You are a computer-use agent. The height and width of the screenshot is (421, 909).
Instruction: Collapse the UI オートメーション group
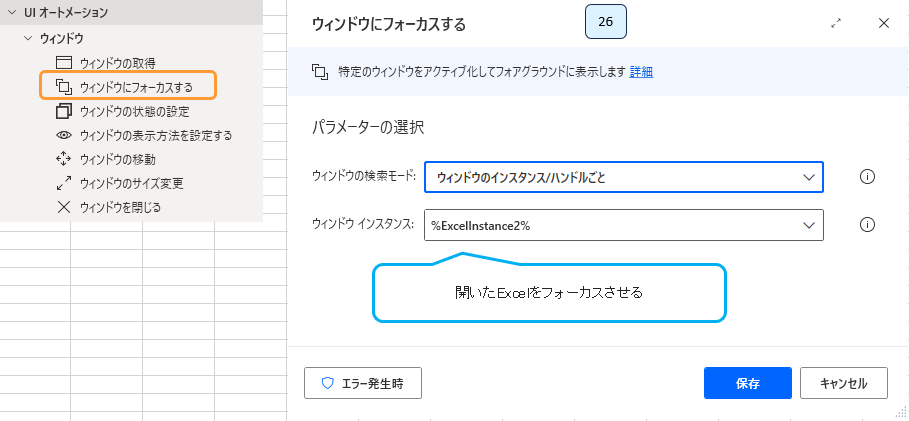pyautogui.click(x=12, y=13)
